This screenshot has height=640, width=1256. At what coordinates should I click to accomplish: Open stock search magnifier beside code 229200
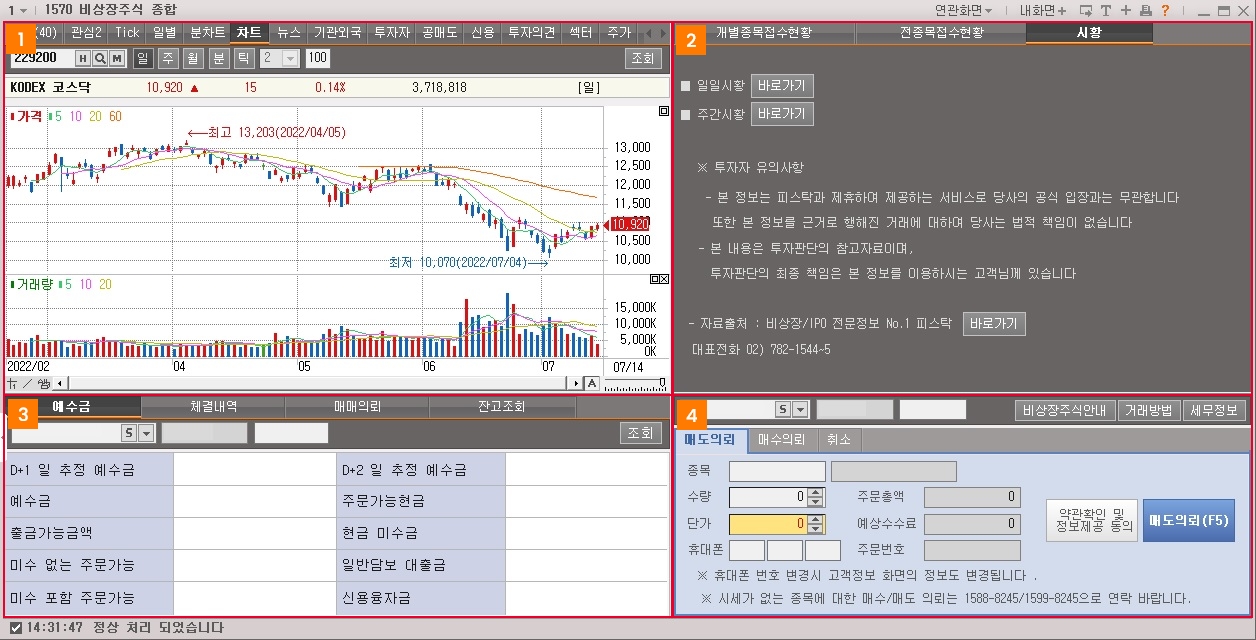pos(100,58)
